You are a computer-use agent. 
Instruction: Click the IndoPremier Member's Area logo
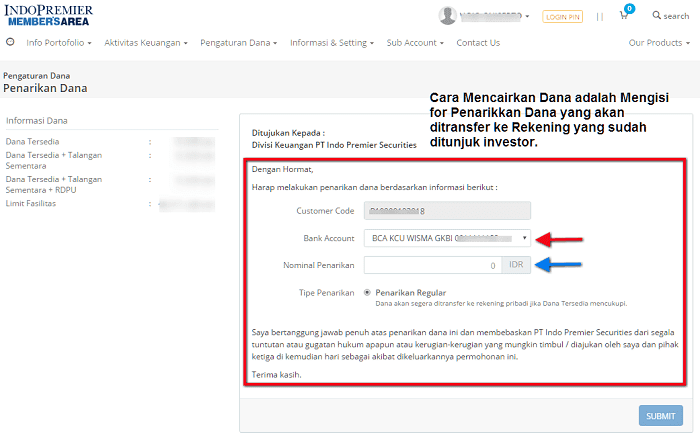49,16
